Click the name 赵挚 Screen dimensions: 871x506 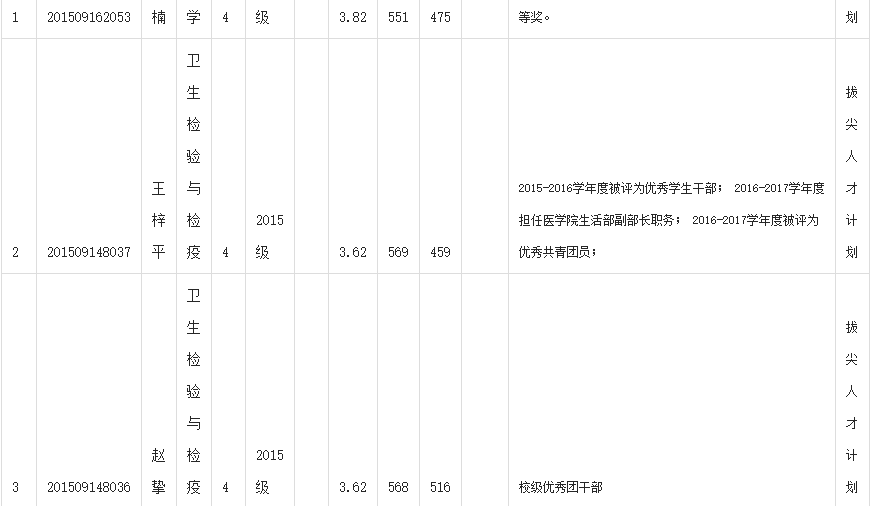(x=157, y=471)
